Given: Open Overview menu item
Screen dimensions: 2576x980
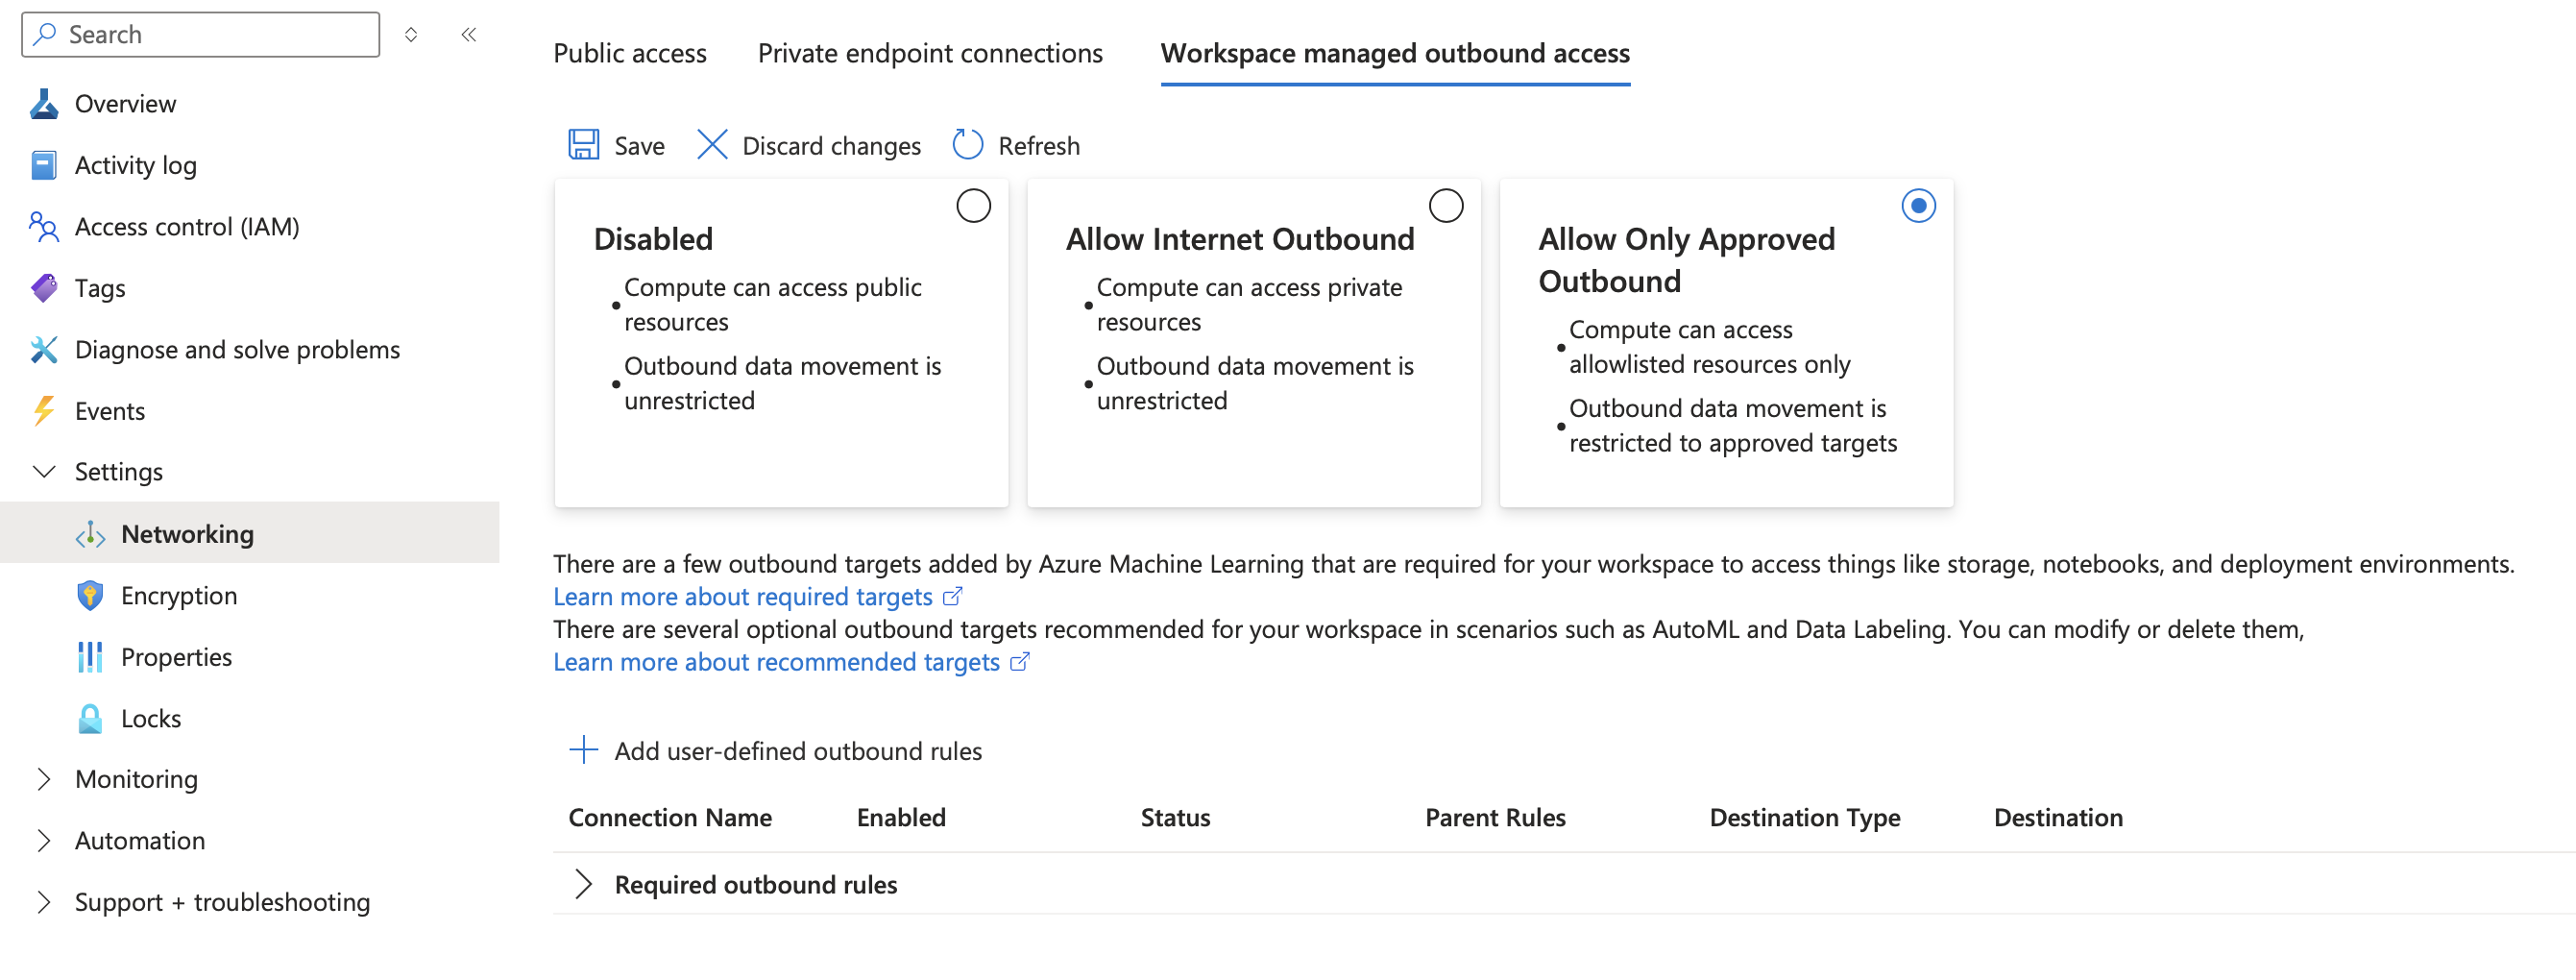Looking at the screenshot, I should click(x=125, y=104).
